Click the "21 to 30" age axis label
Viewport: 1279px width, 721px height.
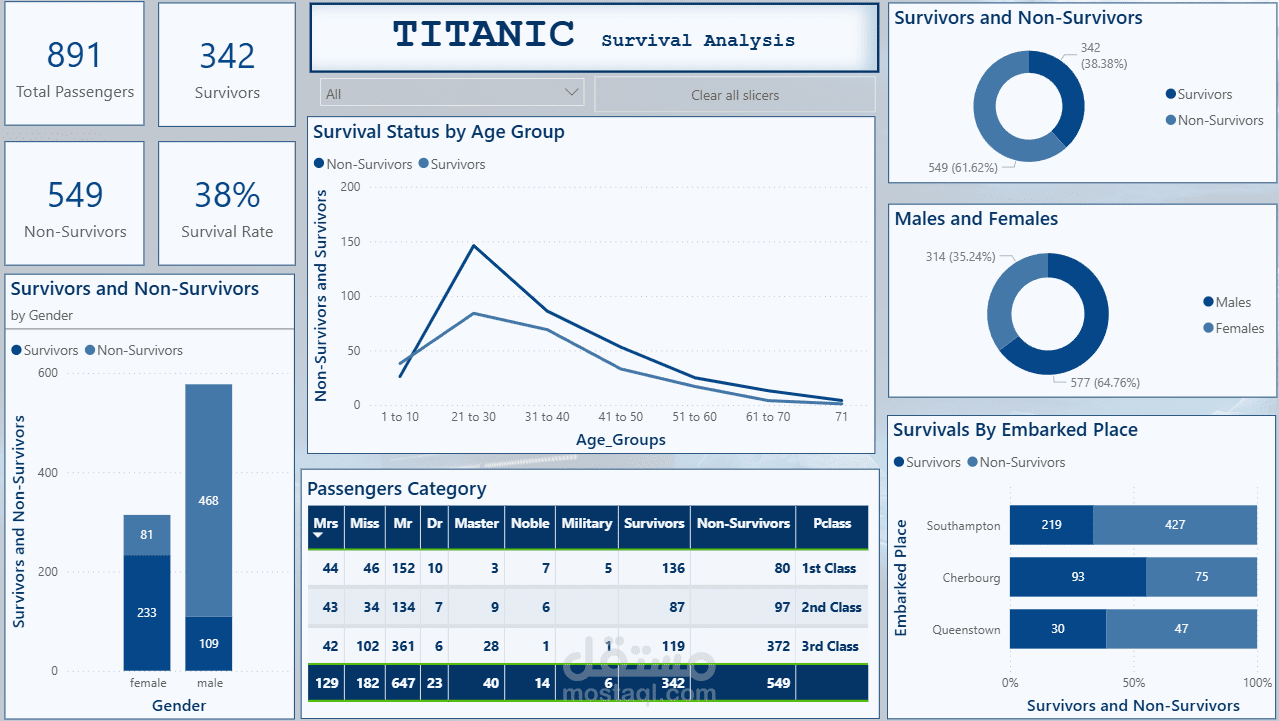pyautogui.click(x=473, y=417)
